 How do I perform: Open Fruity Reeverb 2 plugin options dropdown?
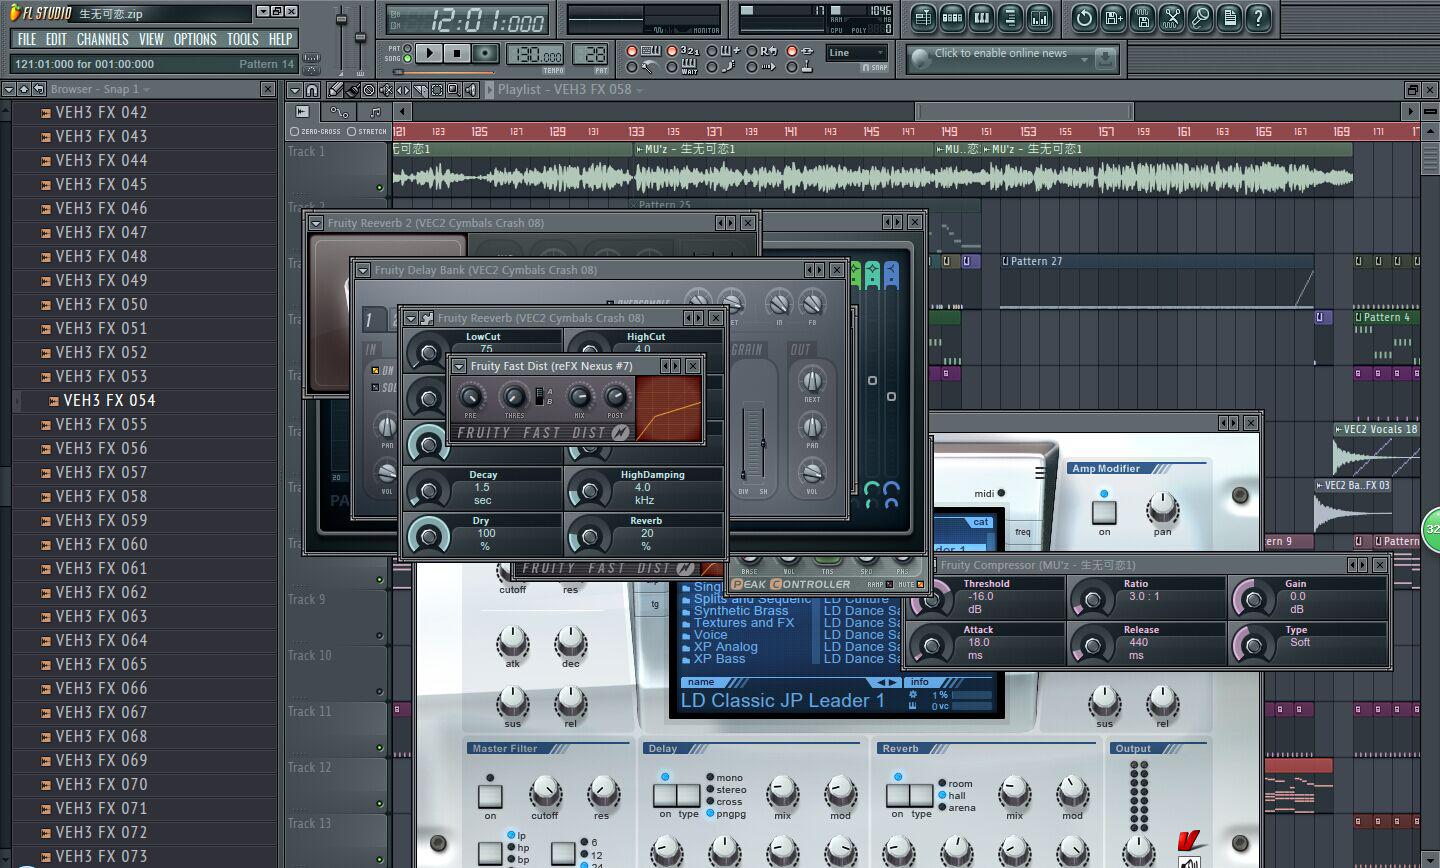coord(315,223)
